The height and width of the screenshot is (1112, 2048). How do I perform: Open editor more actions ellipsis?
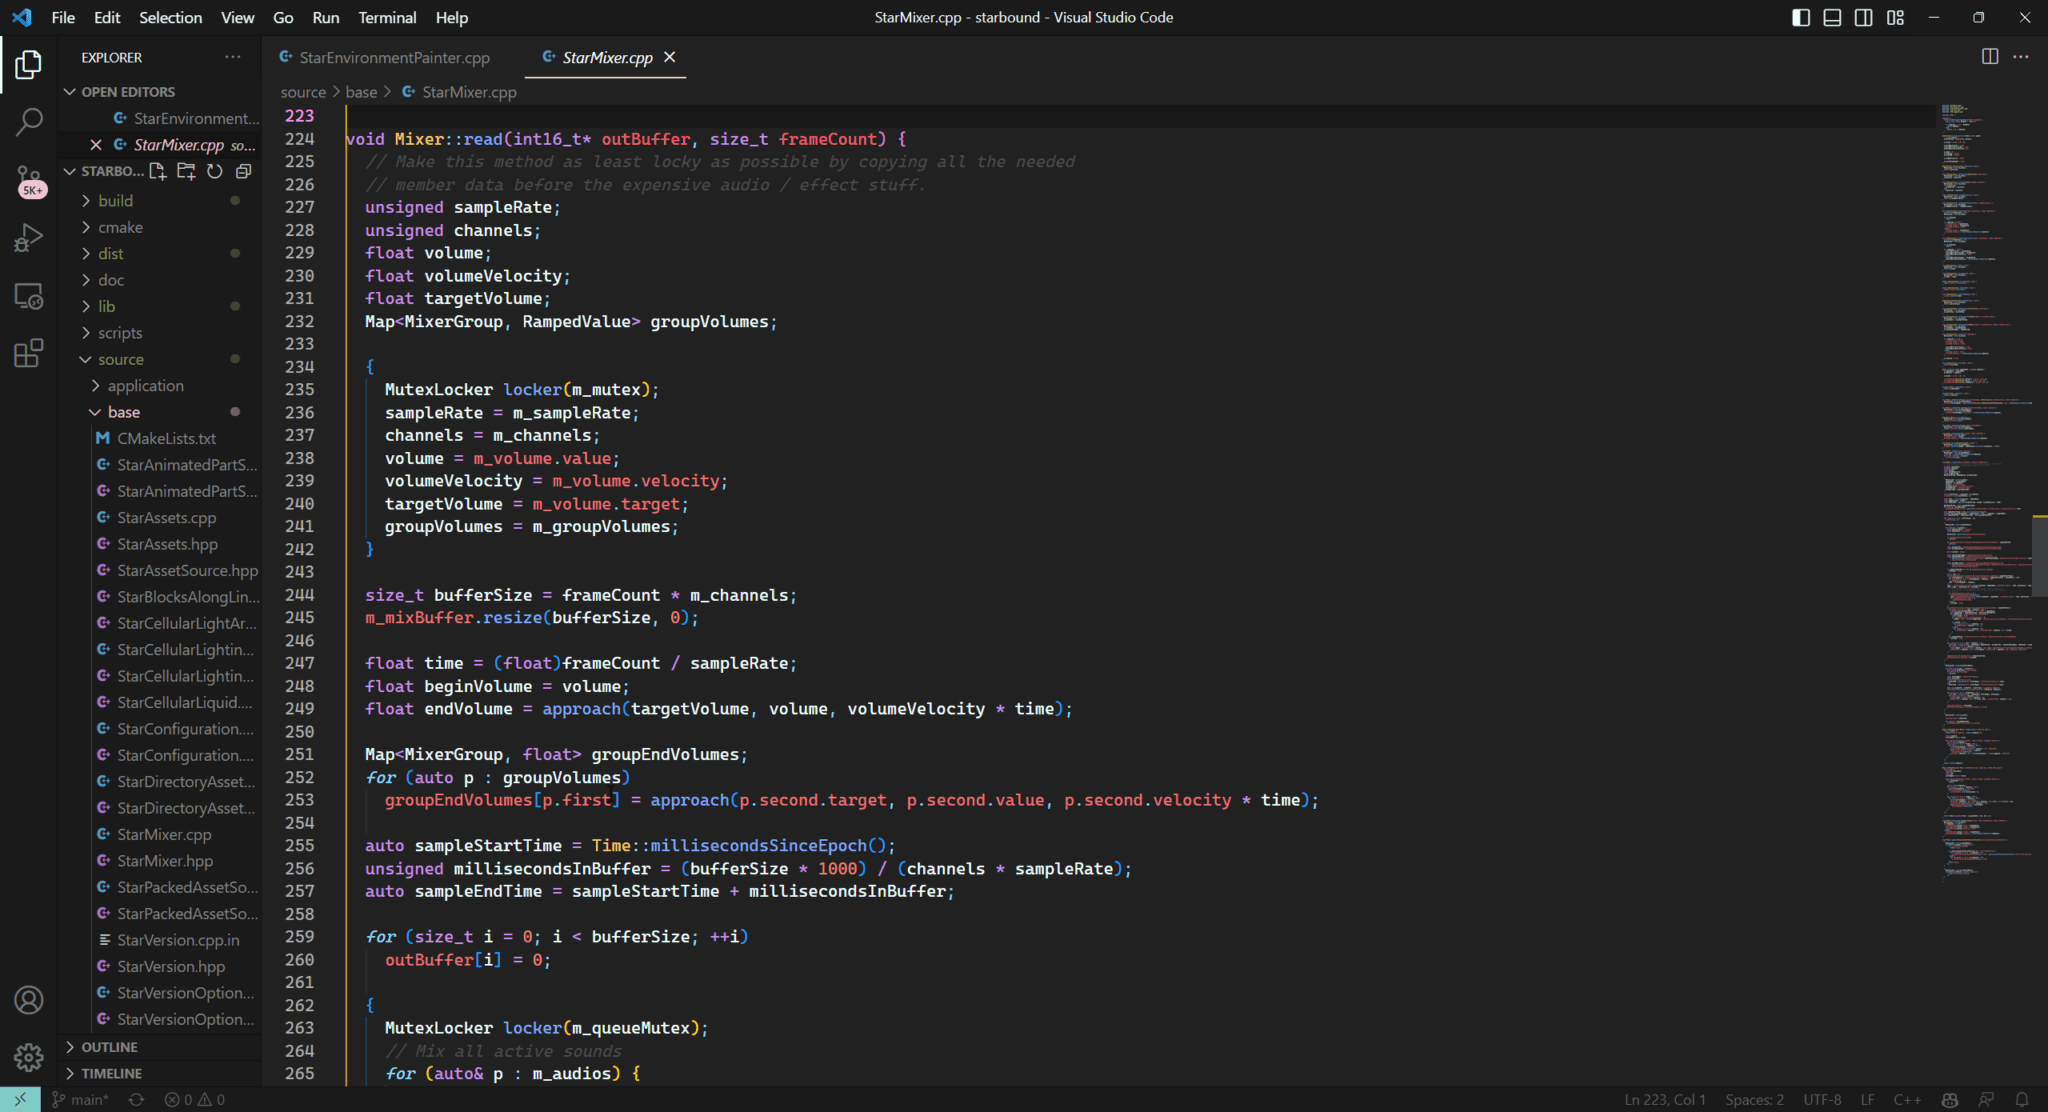[x=2021, y=57]
